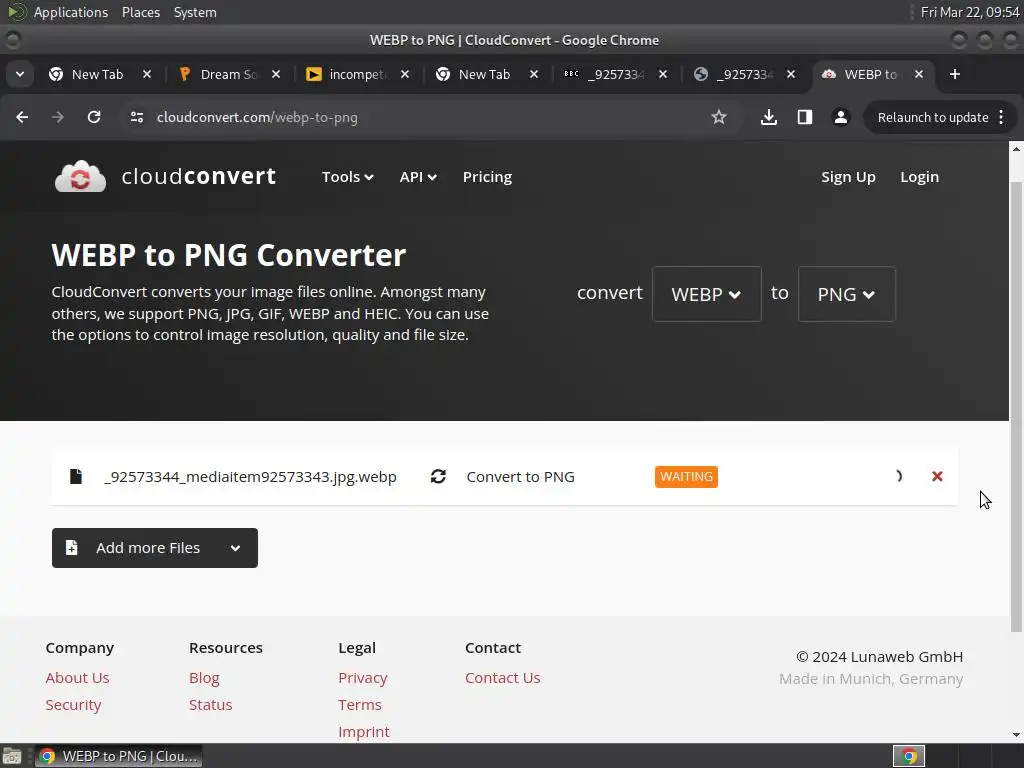Open the tab search chevron
1024x768 pixels.
(x=20, y=74)
